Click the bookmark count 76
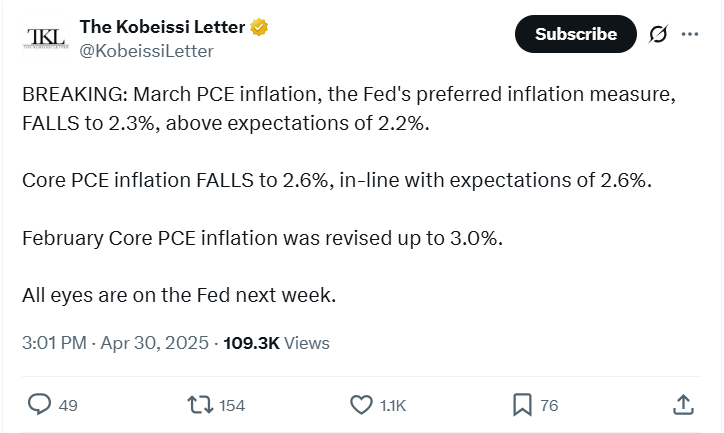Screen dimensions: 724x433 point(549,405)
